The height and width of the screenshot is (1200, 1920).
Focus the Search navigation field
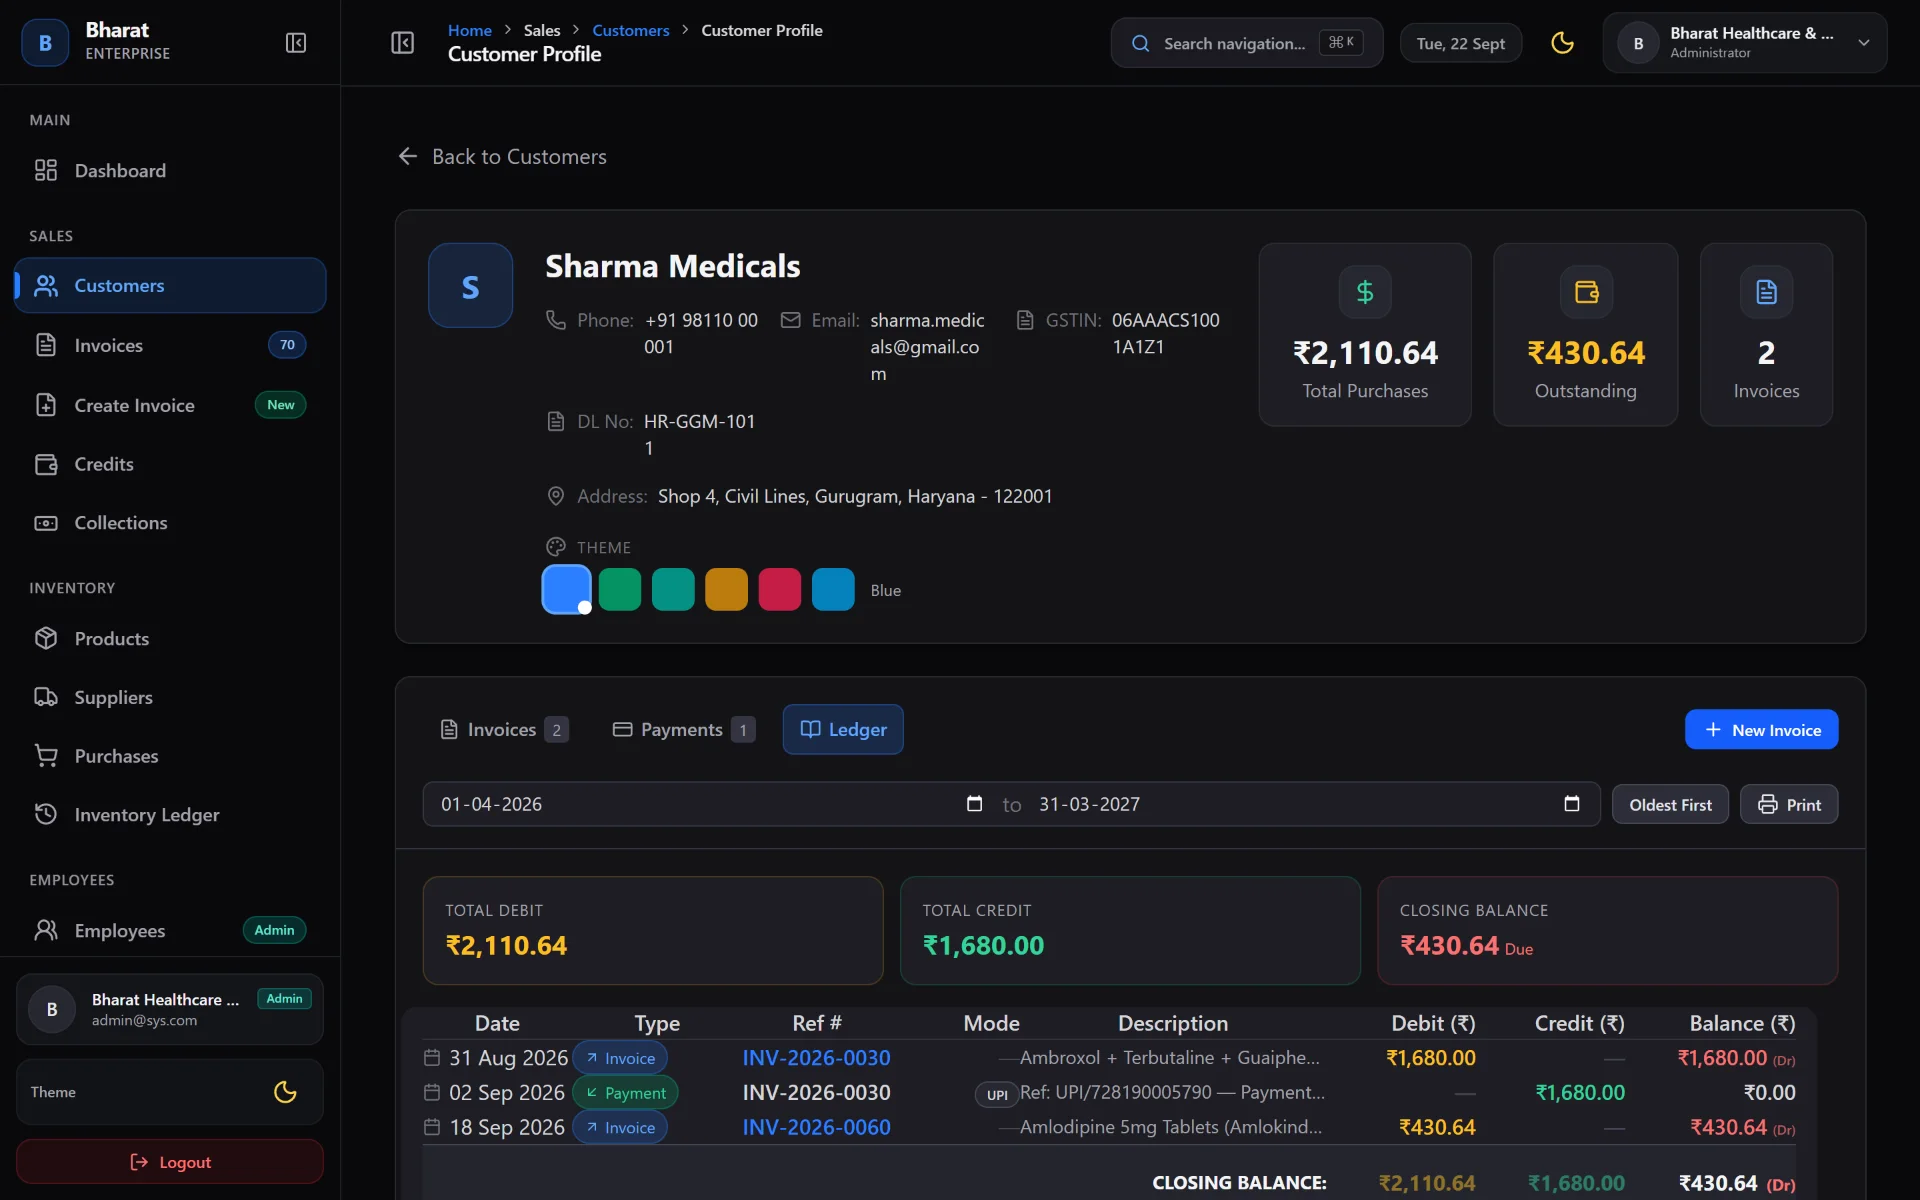(1246, 43)
